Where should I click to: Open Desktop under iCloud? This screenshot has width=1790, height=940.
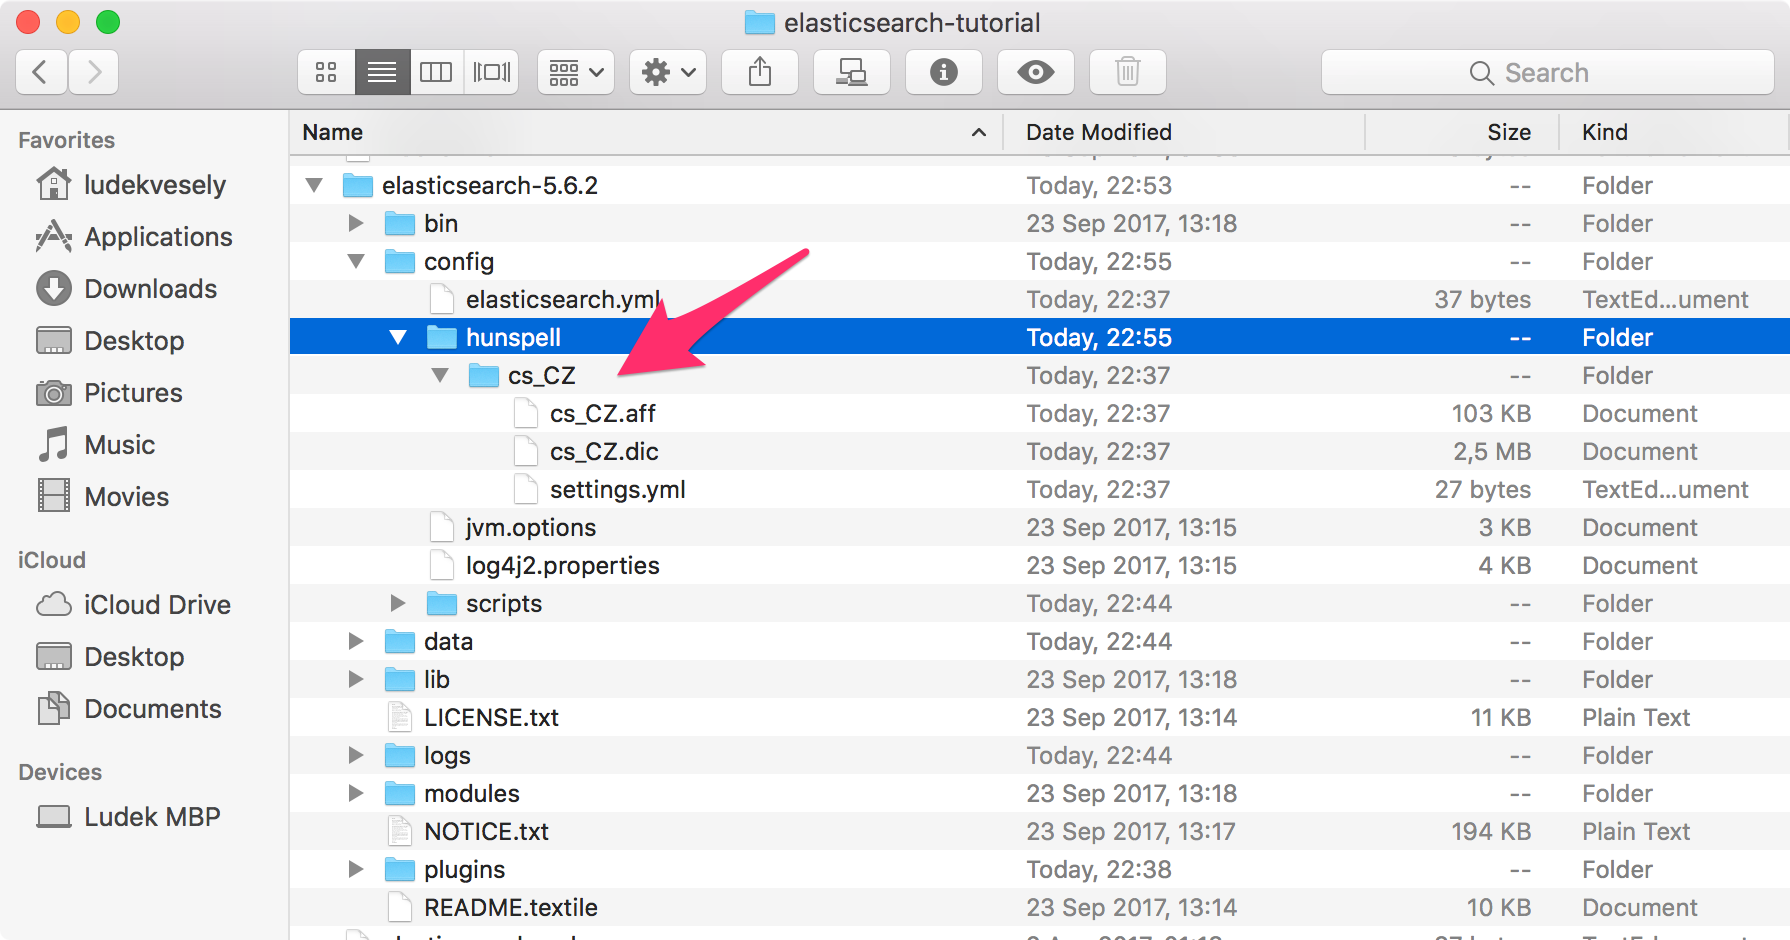tap(110, 657)
